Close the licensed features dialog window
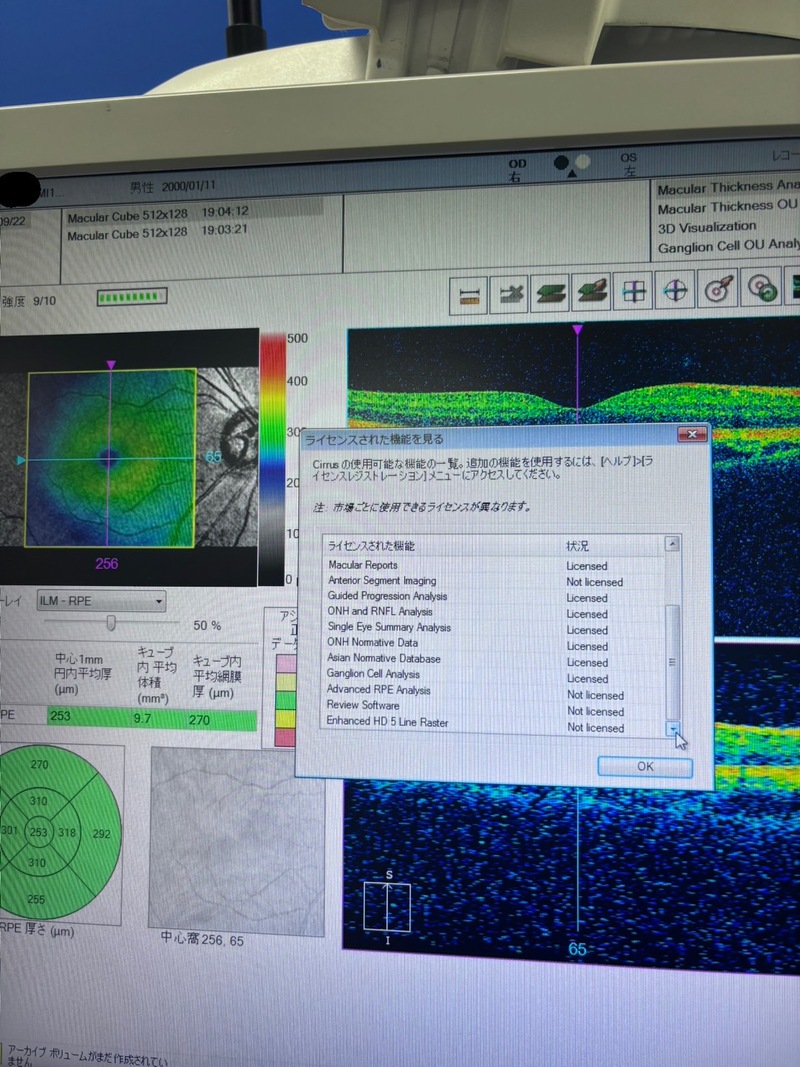Screen dimensions: 800x1067 [x=691, y=435]
